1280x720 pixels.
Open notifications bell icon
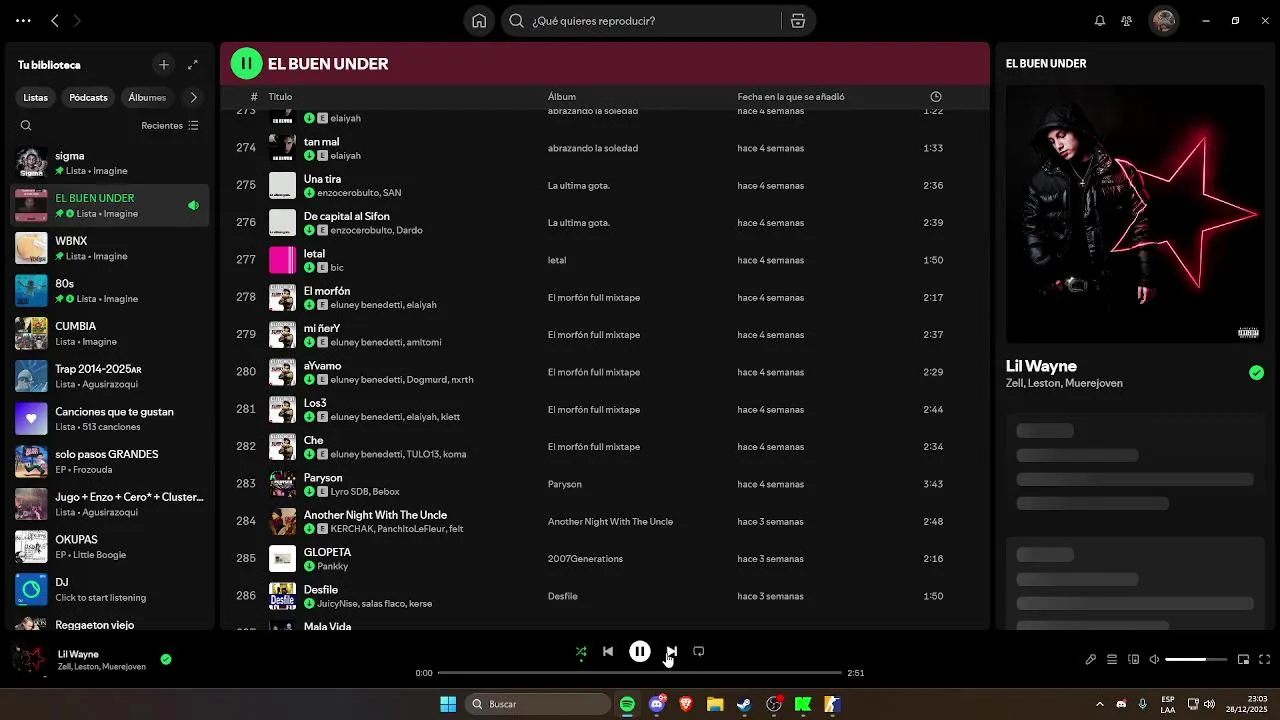1100,21
